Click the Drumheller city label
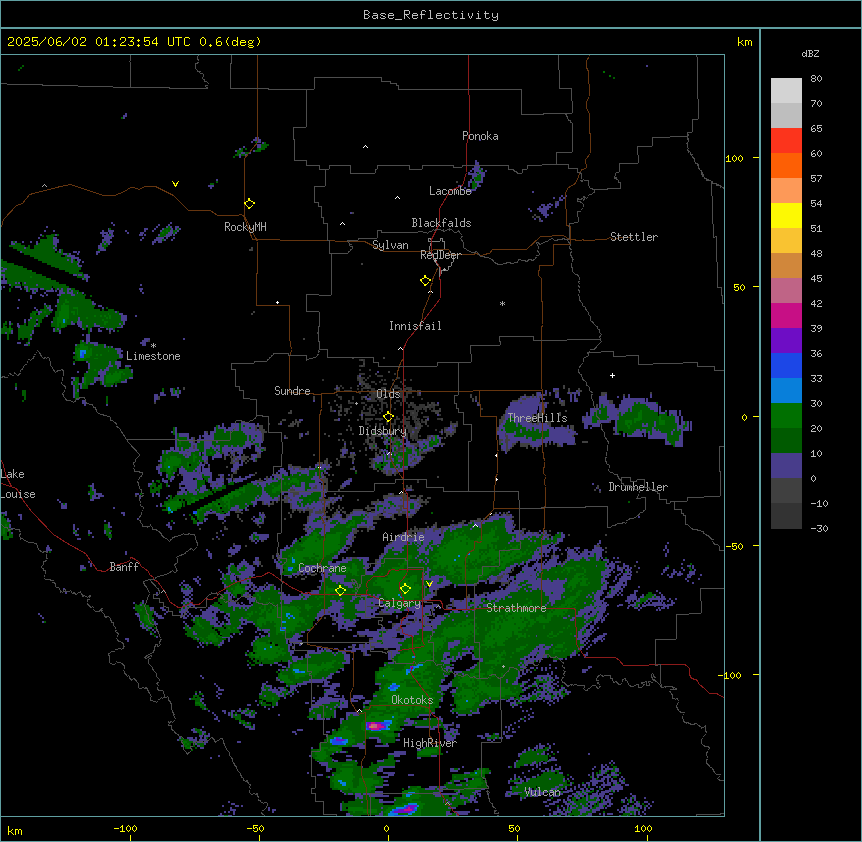This screenshot has width=862, height=842. pos(638,487)
